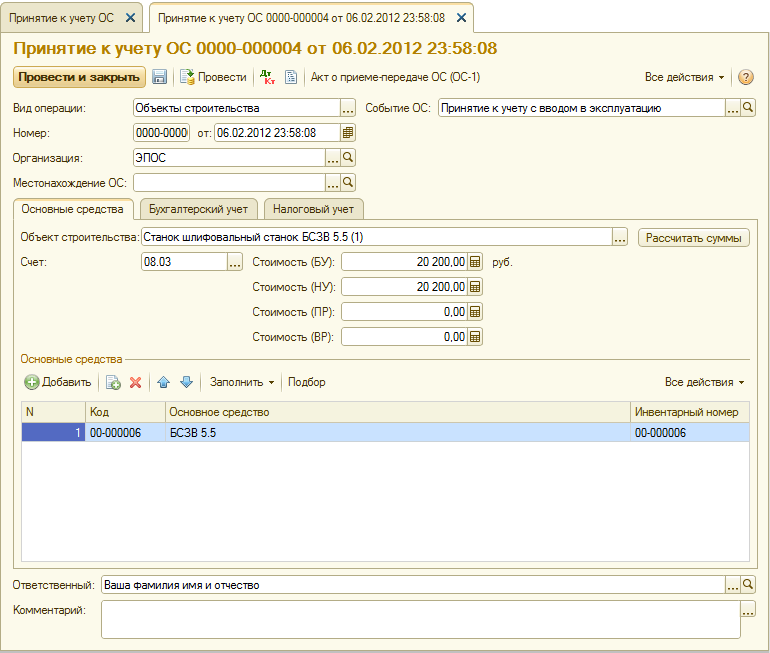Expand the Заполнить dropdown
Viewport: 770px width, 653px height.
(x=241, y=382)
